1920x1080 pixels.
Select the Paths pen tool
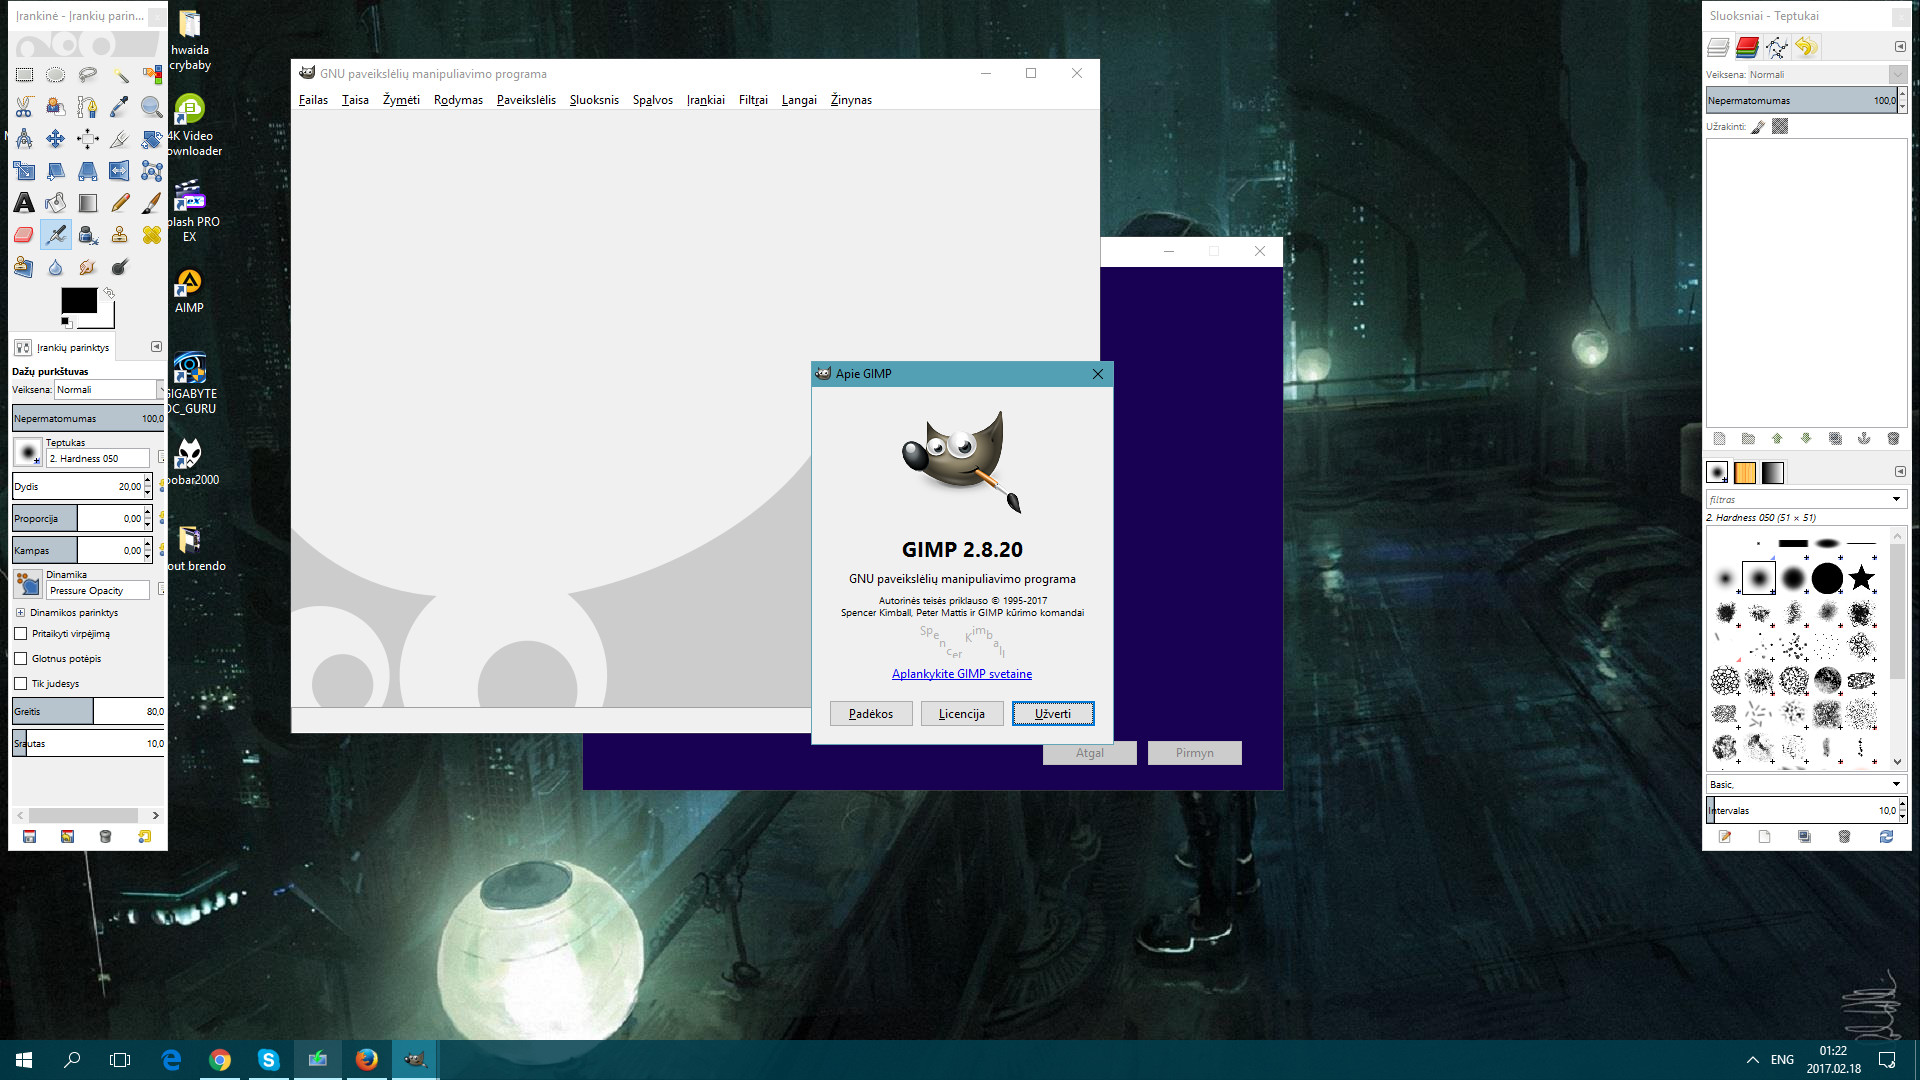click(88, 107)
